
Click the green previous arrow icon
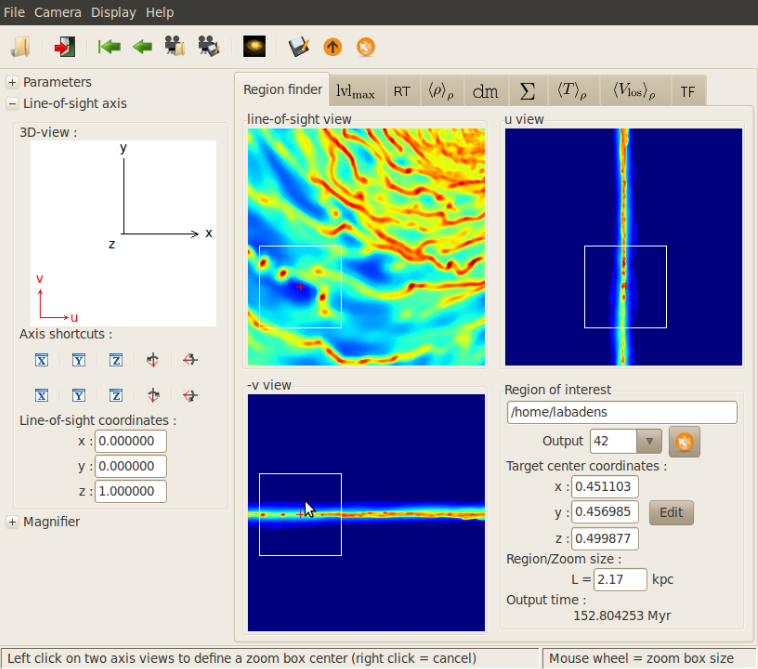(143, 47)
